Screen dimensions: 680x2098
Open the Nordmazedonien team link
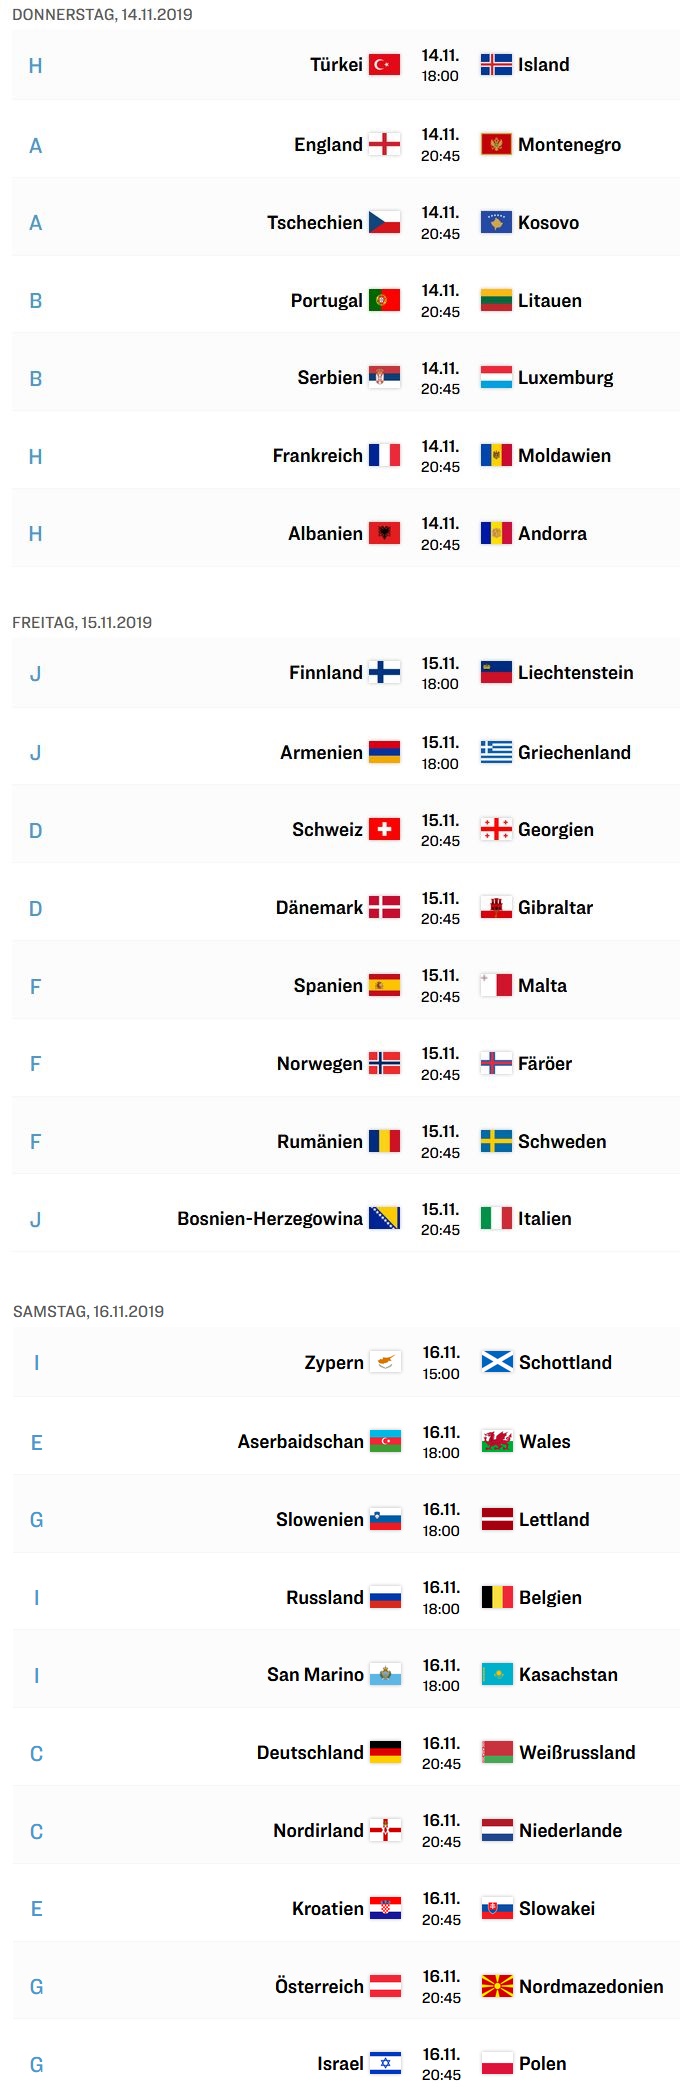click(x=591, y=1987)
